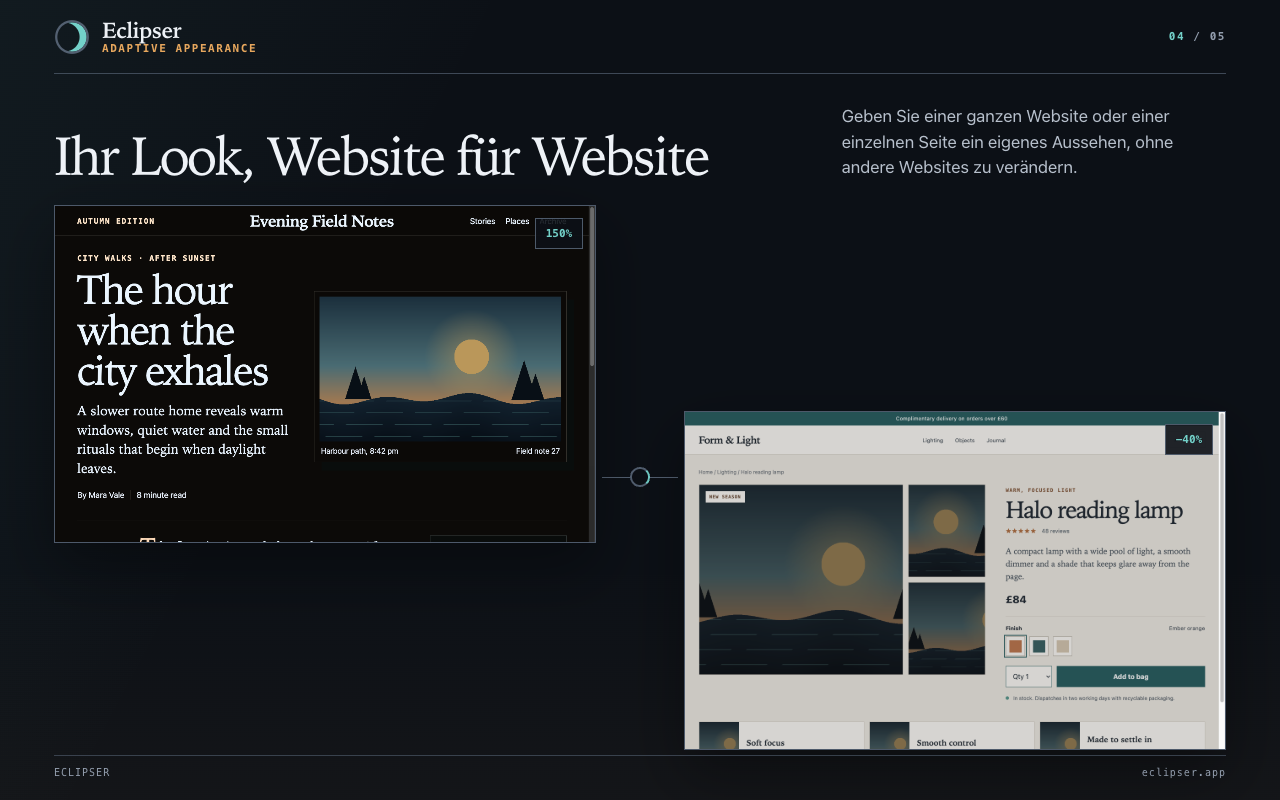Click the eclipser.app footer link
The width and height of the screenshot is (1280, 800).
pos(1183,772)
